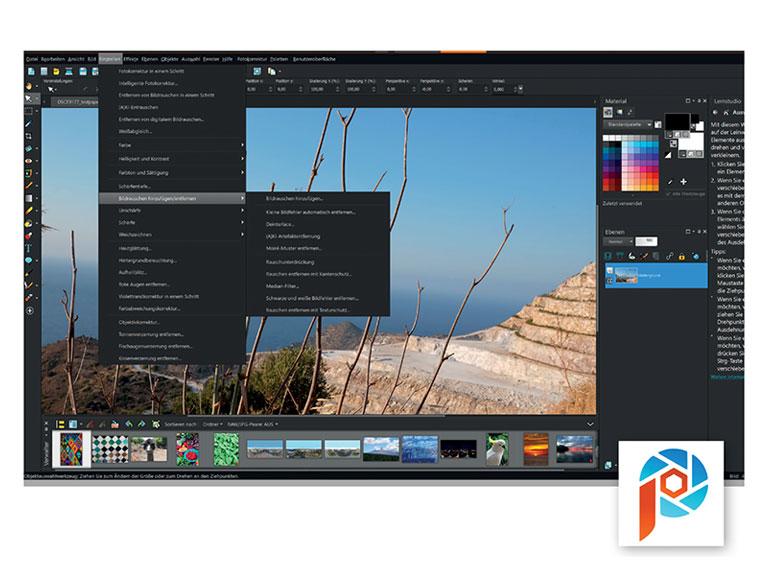Click the yellow toolbar icon beside New
The width and height of the screenshot is (770, 577).
coord(56,72)
